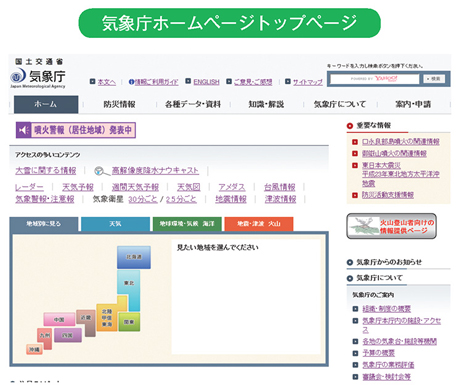Viewport: 460px width, 389px height.
Task: Open the 東日本大震災 link
Action: click(381, 165)
